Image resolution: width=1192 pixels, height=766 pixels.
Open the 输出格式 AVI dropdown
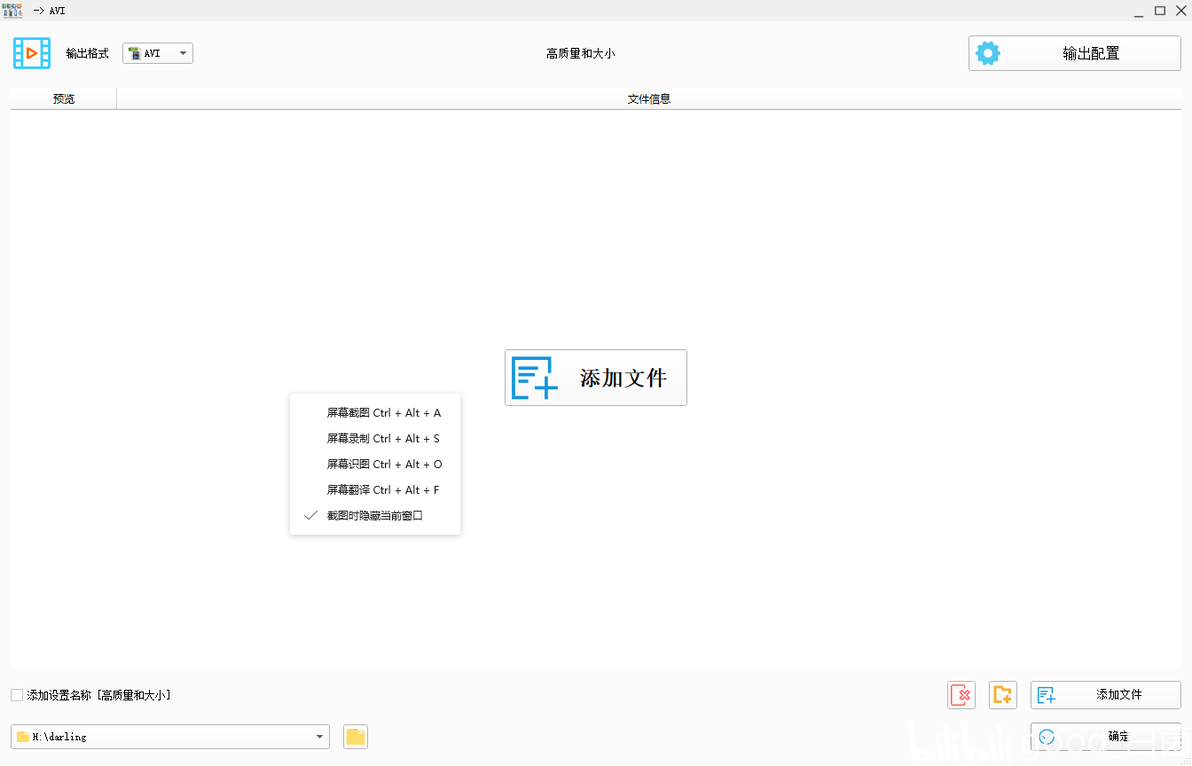point(157,53)
